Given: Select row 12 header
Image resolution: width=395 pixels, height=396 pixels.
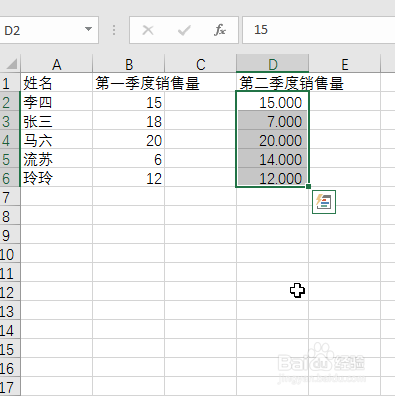Looking at the screenshot, I should click(10, 292).
